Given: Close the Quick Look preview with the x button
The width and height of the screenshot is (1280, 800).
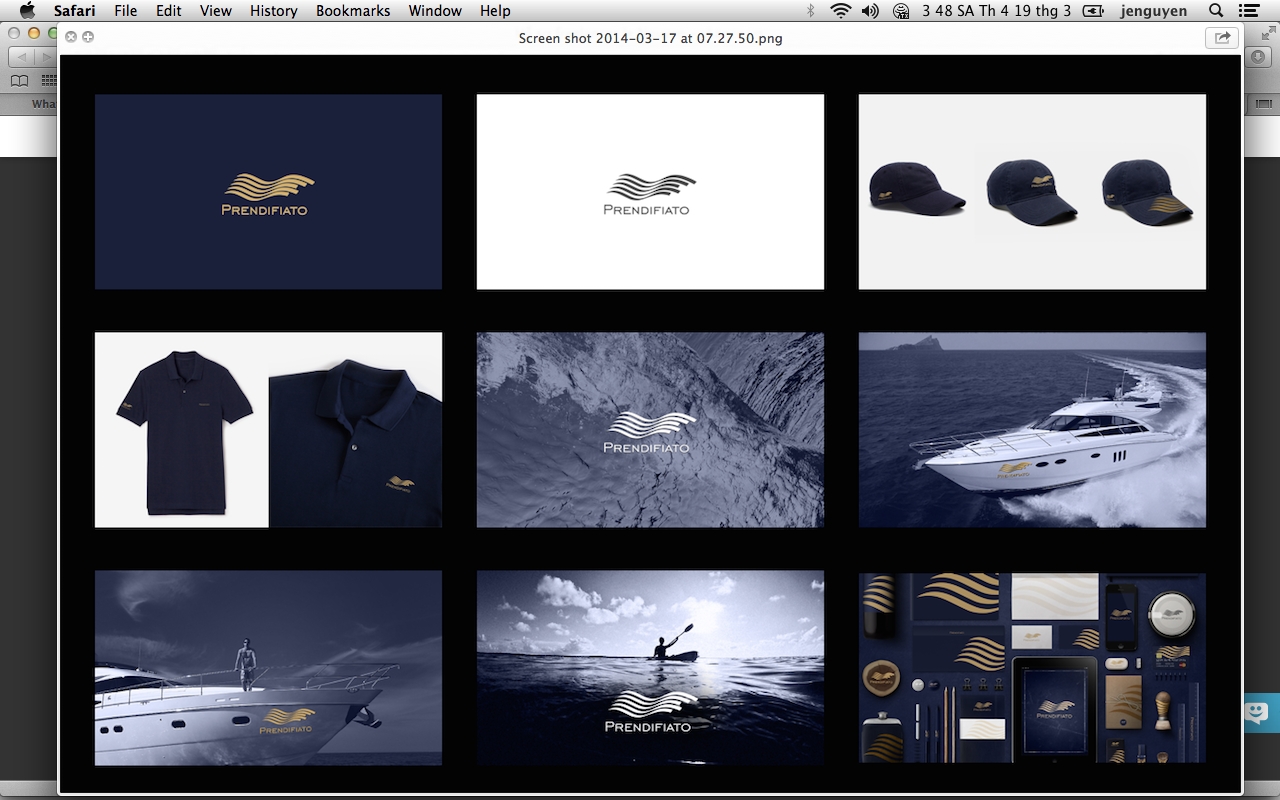Looking at the screenshot, I should 71,37.
